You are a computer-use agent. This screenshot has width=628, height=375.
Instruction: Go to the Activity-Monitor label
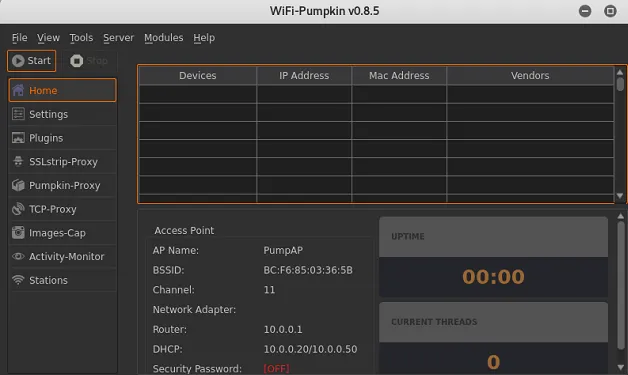pos(66,256)
